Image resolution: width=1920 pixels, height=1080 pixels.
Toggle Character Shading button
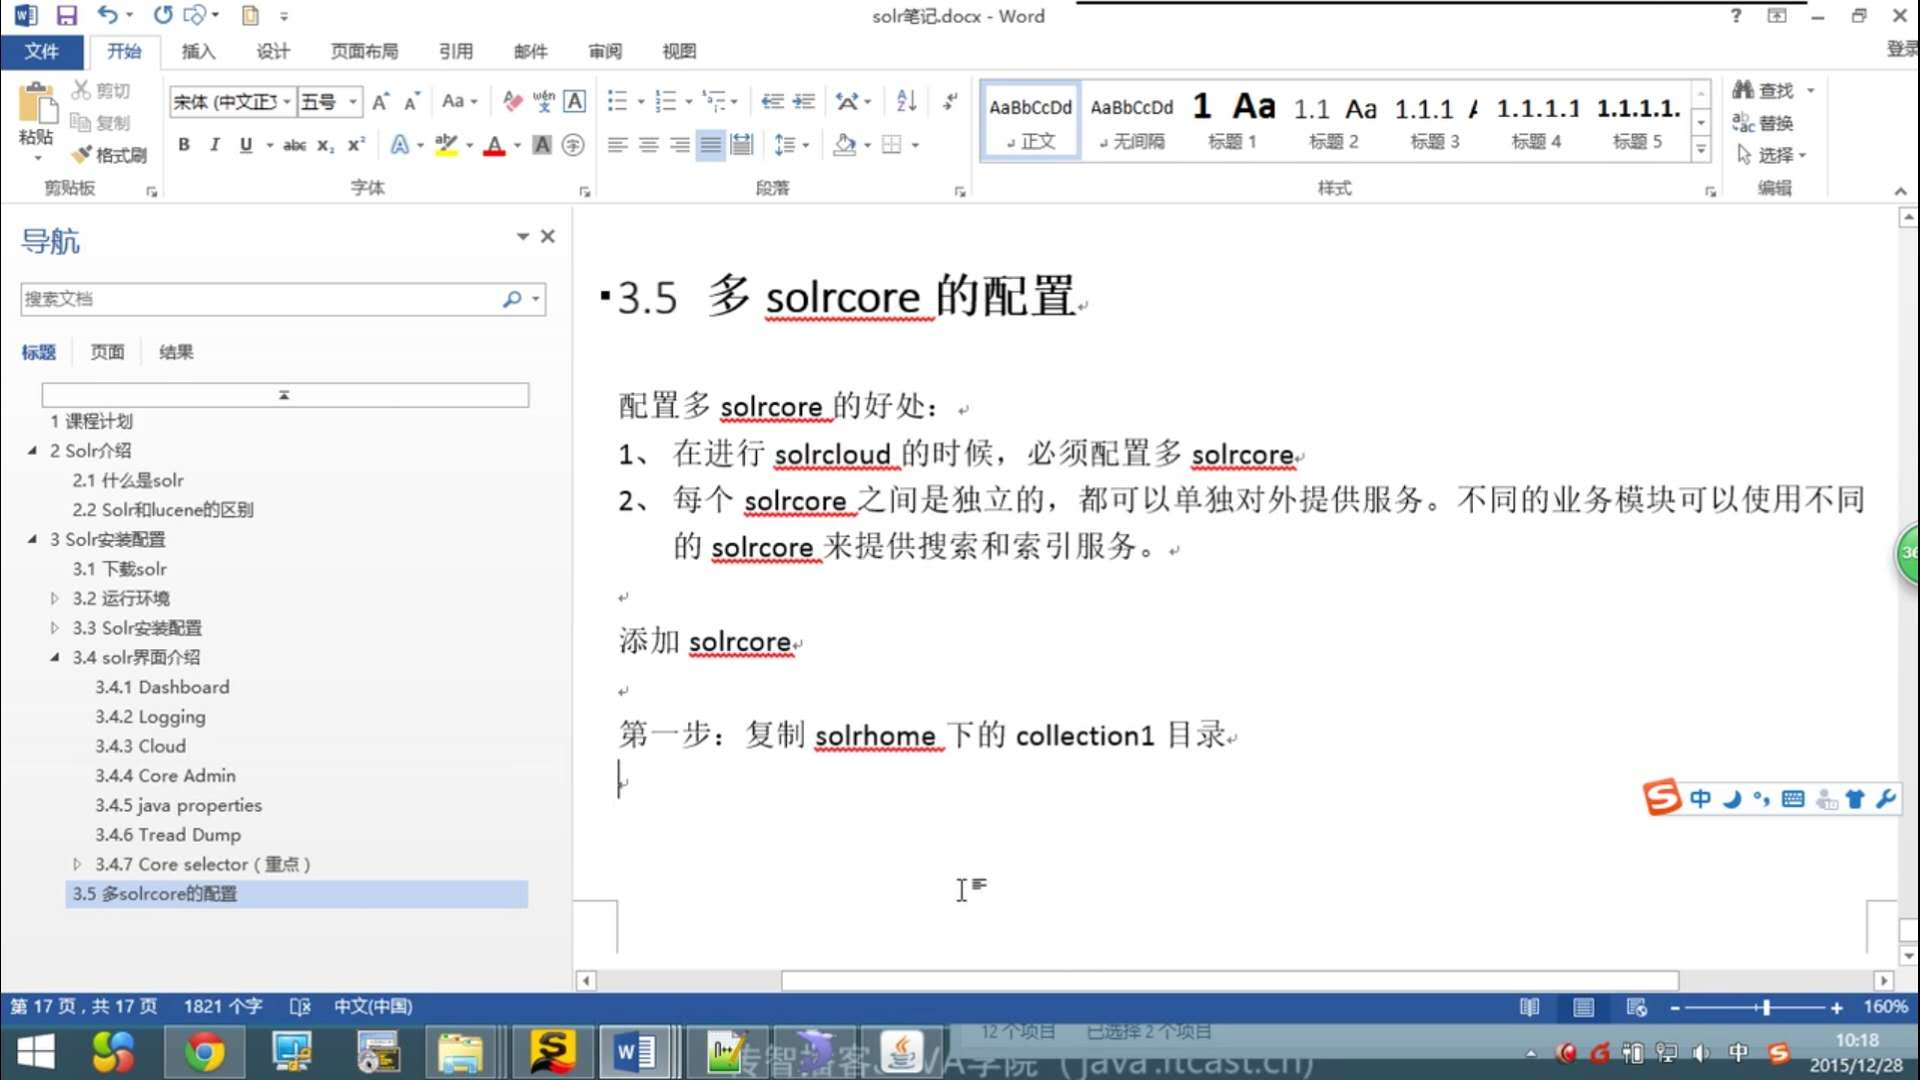(542, 145)
